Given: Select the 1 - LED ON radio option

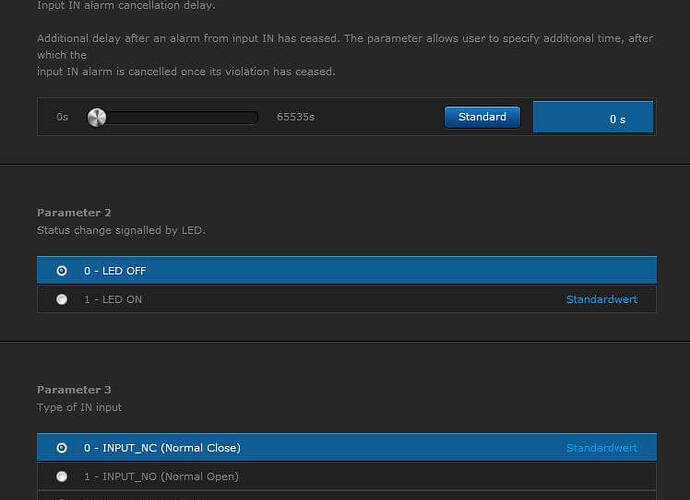Looking at the screenshot, I should (x=347, y=299).
